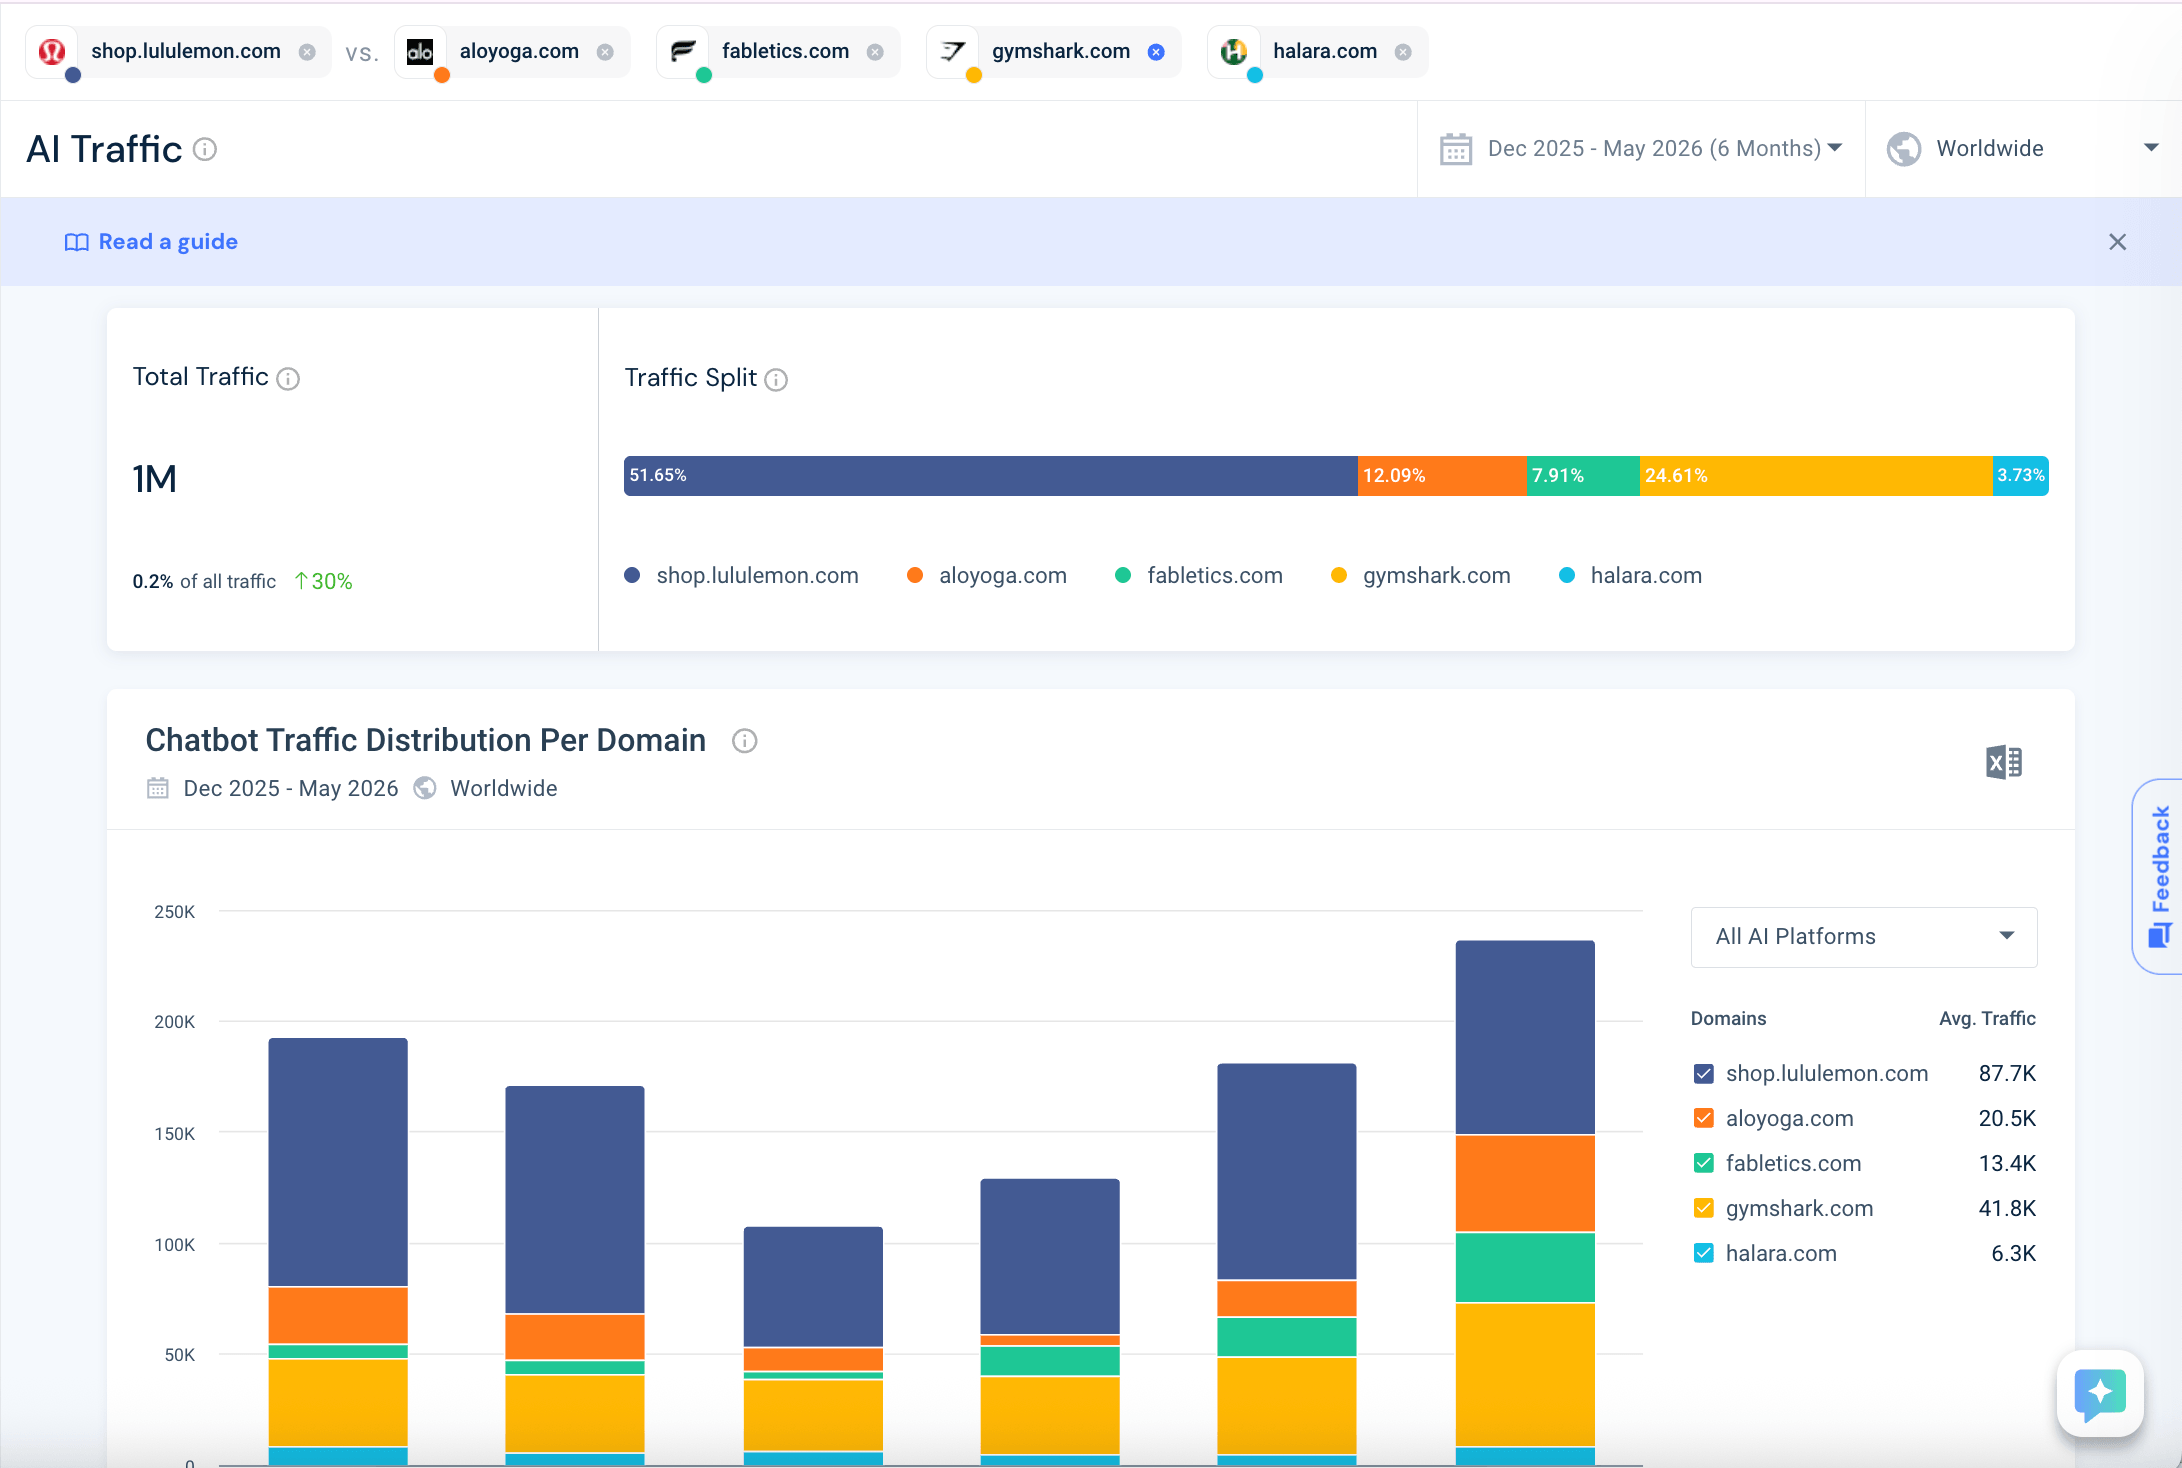Uncheck halara.com in the Domains list
The width and height of the screenshot is (2182, 1468).
1704,1254
